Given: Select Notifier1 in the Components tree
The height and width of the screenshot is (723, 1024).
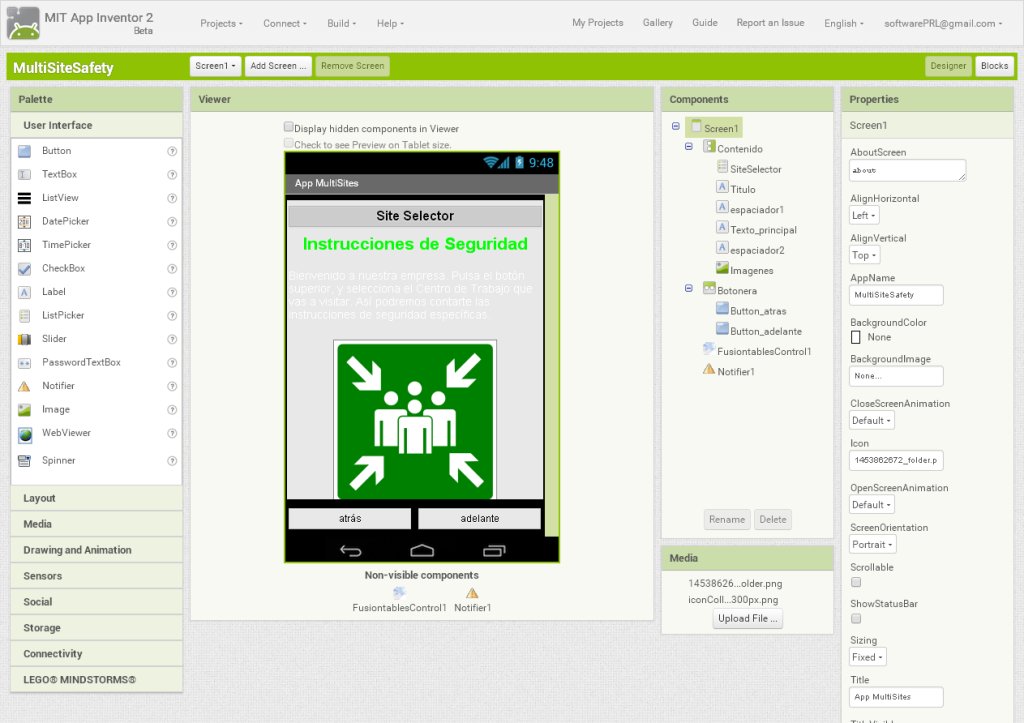Looking at the screenshot, I should click(735, 372).
